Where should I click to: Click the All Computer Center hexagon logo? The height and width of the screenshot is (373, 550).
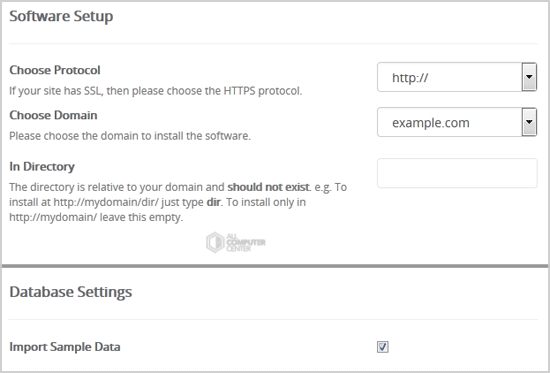click(215, 242)
